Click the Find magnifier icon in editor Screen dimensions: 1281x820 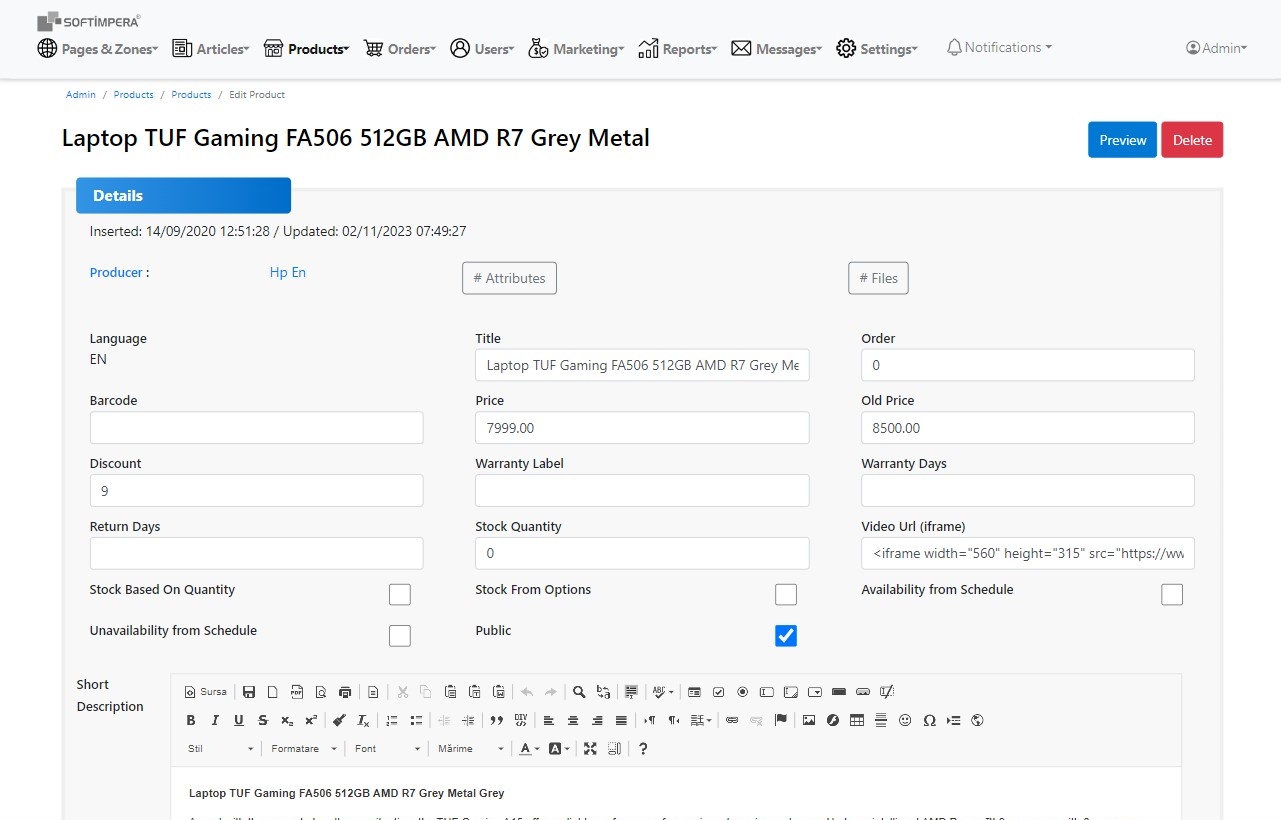(579, 692)
